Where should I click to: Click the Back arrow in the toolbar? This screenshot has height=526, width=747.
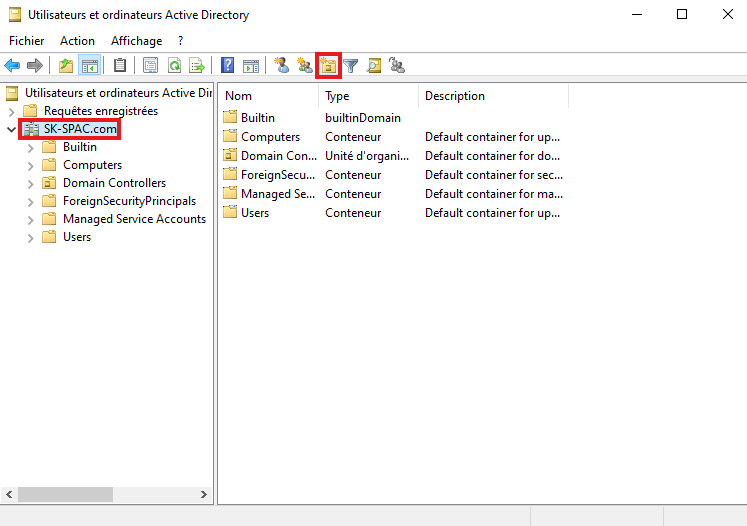coord(12,66)
